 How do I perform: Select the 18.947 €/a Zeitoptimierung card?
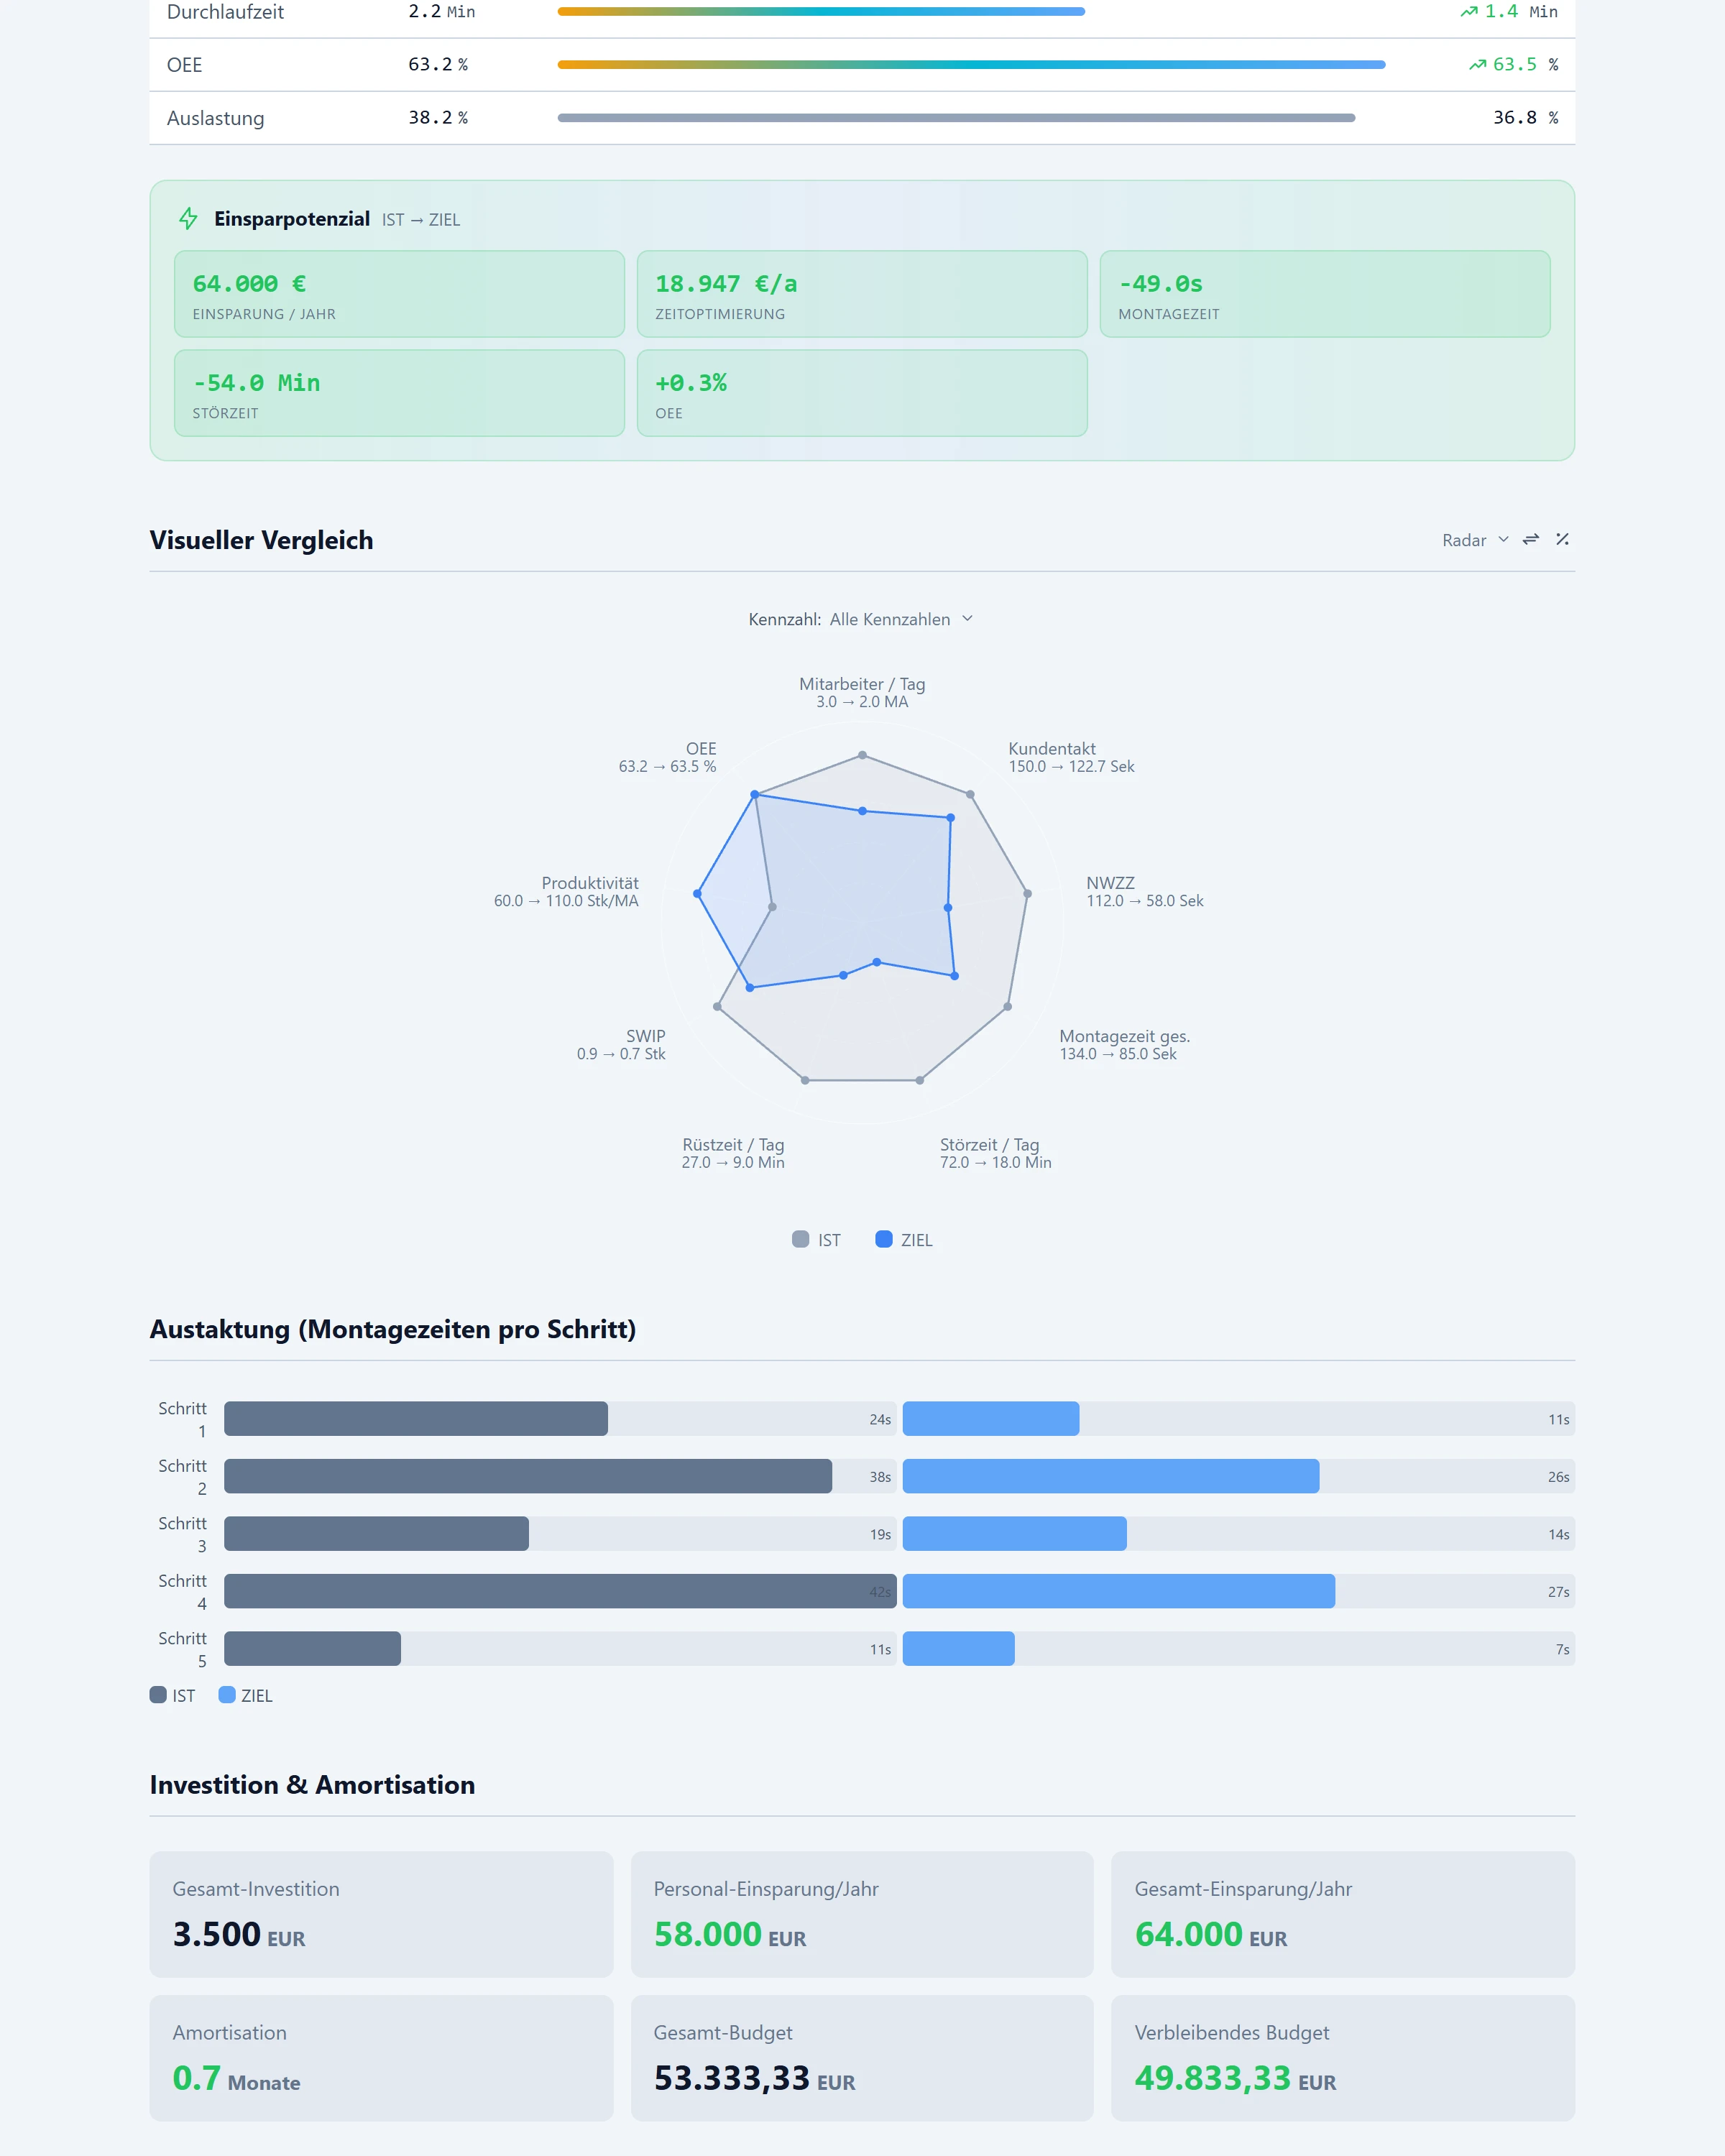pos(862,294)
